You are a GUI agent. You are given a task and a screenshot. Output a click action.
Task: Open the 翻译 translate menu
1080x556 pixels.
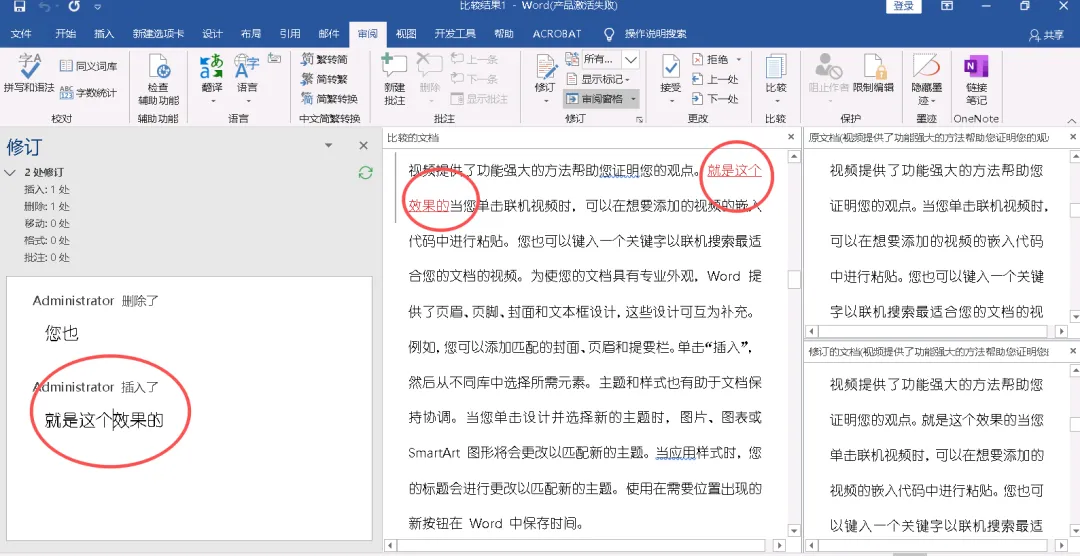(212, 80)
